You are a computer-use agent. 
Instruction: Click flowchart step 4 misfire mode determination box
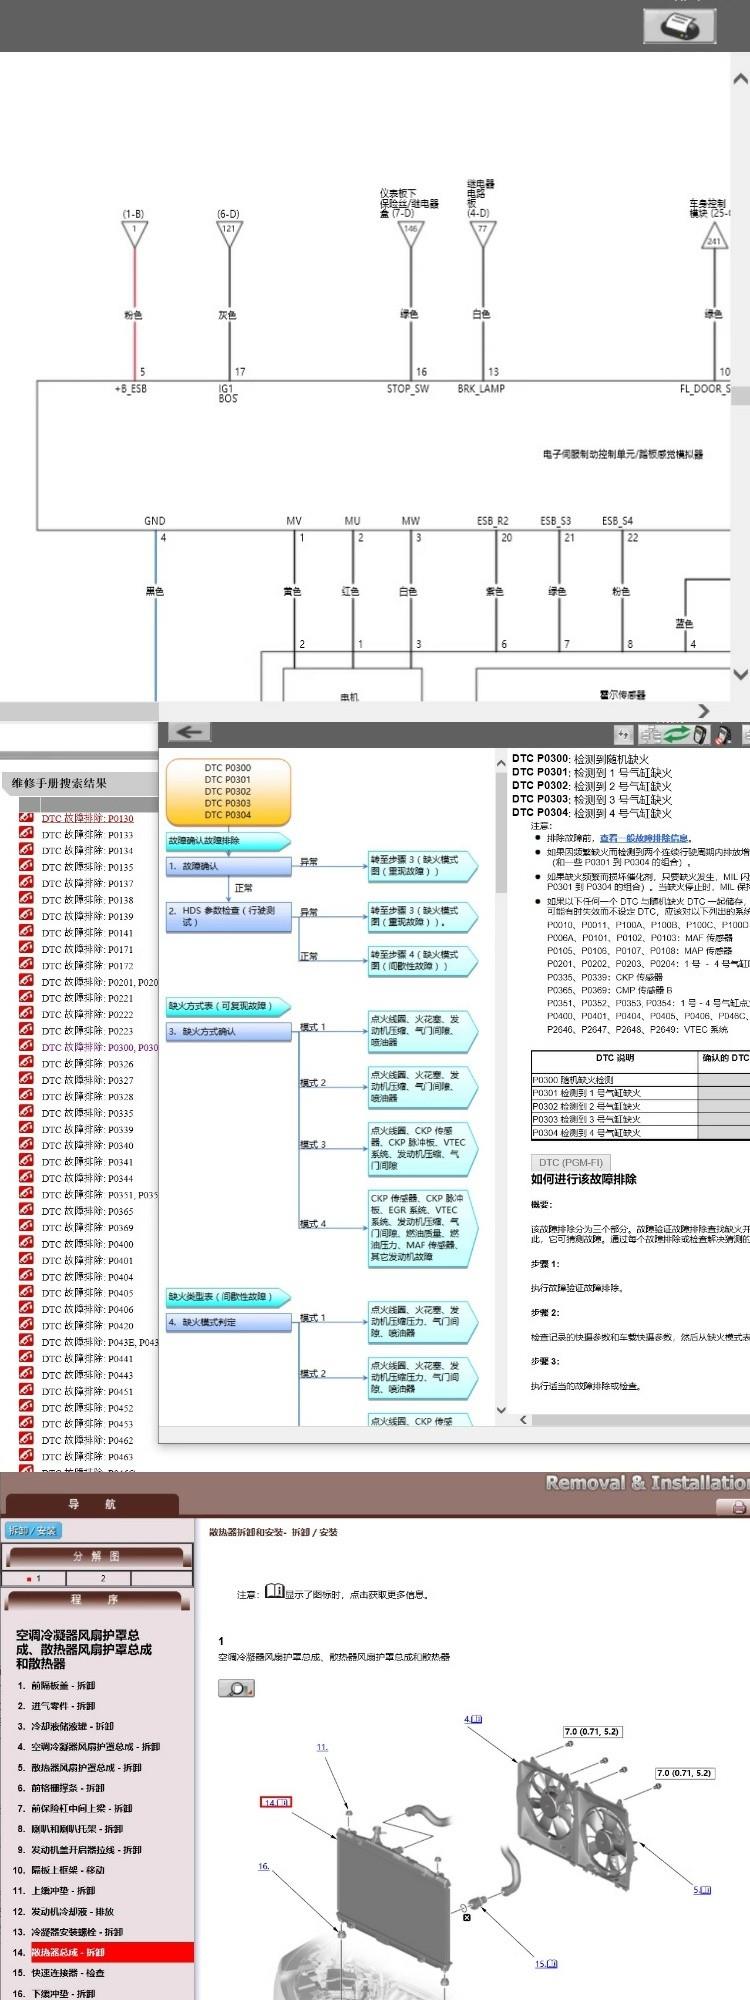click(x=229, y=1322)
